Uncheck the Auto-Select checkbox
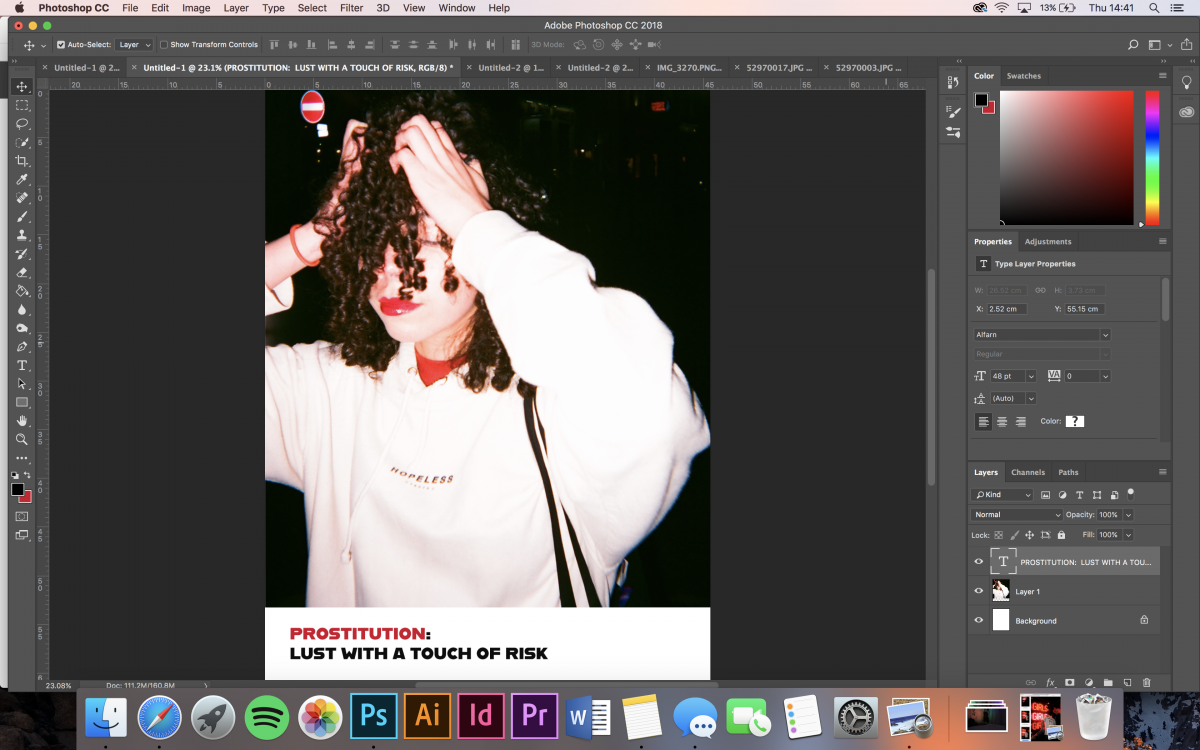 61,45
